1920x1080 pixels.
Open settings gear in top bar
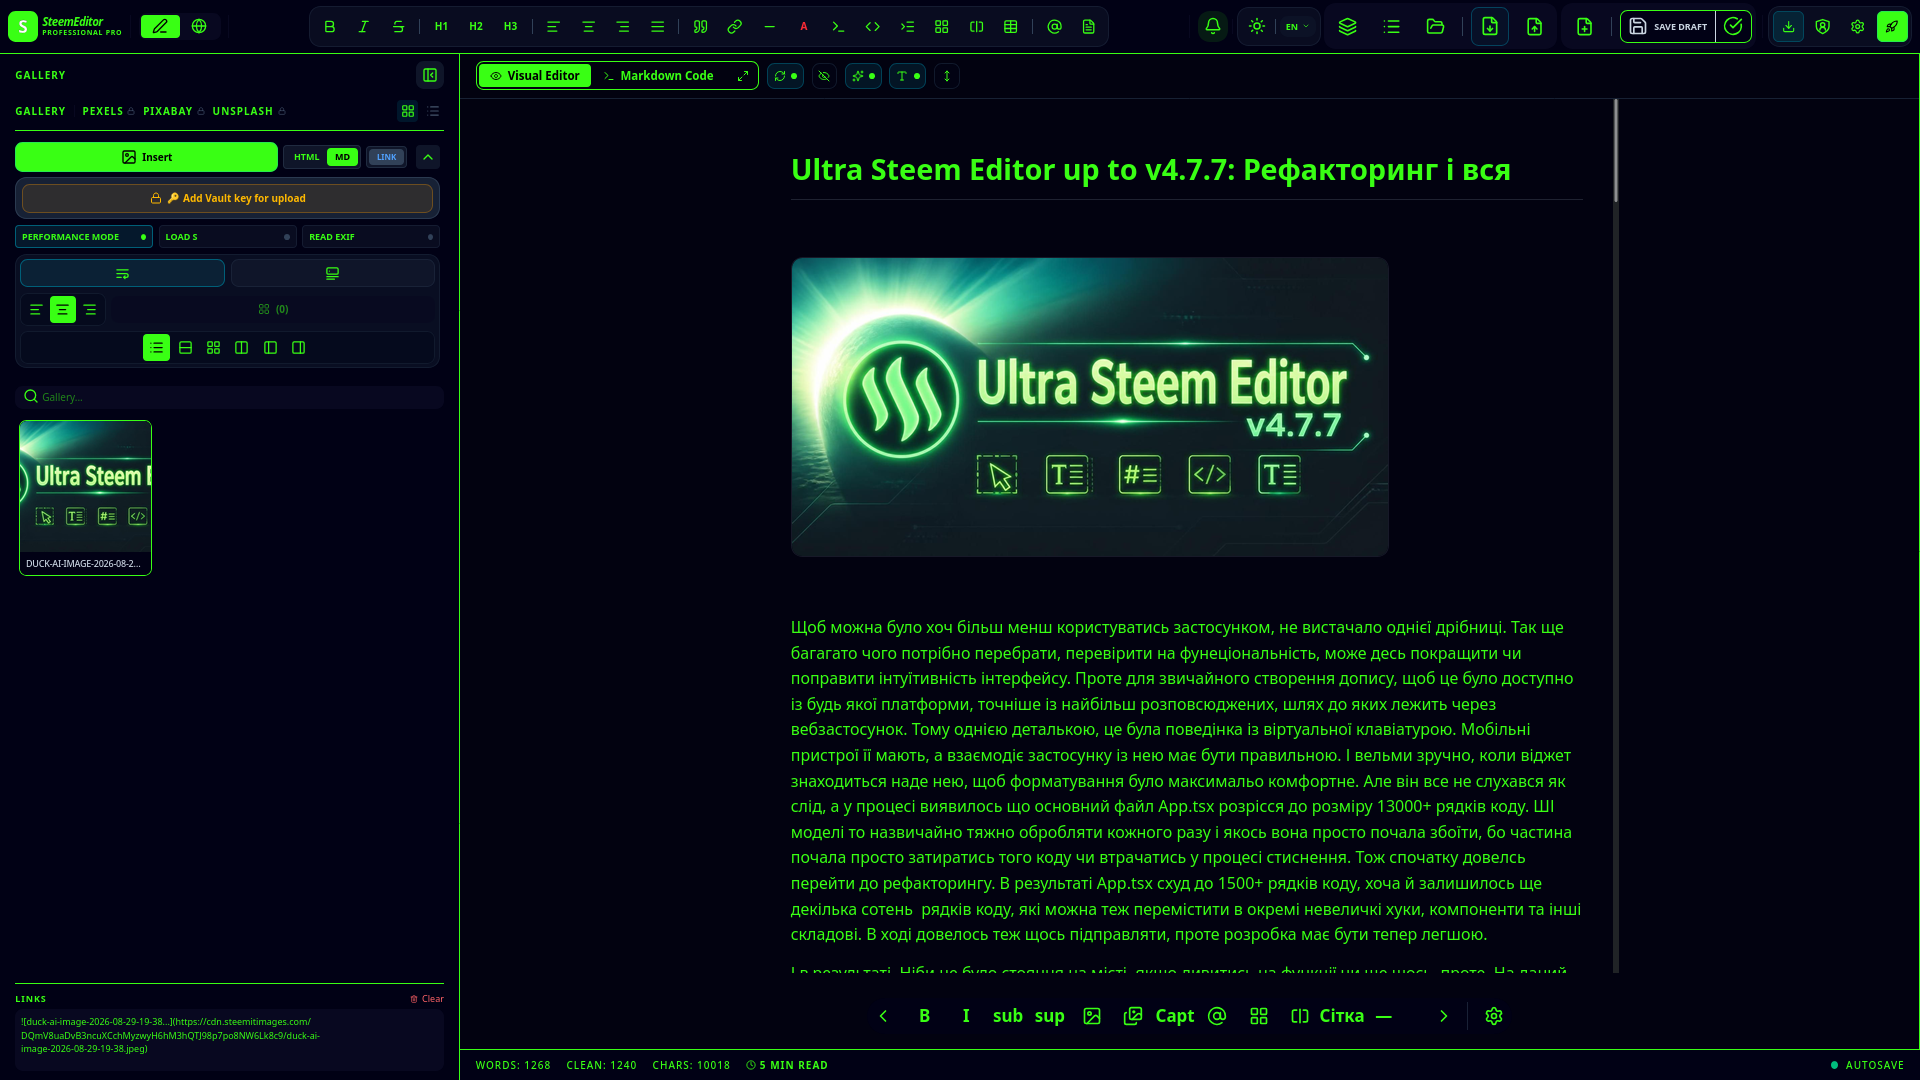point(1858,27)
